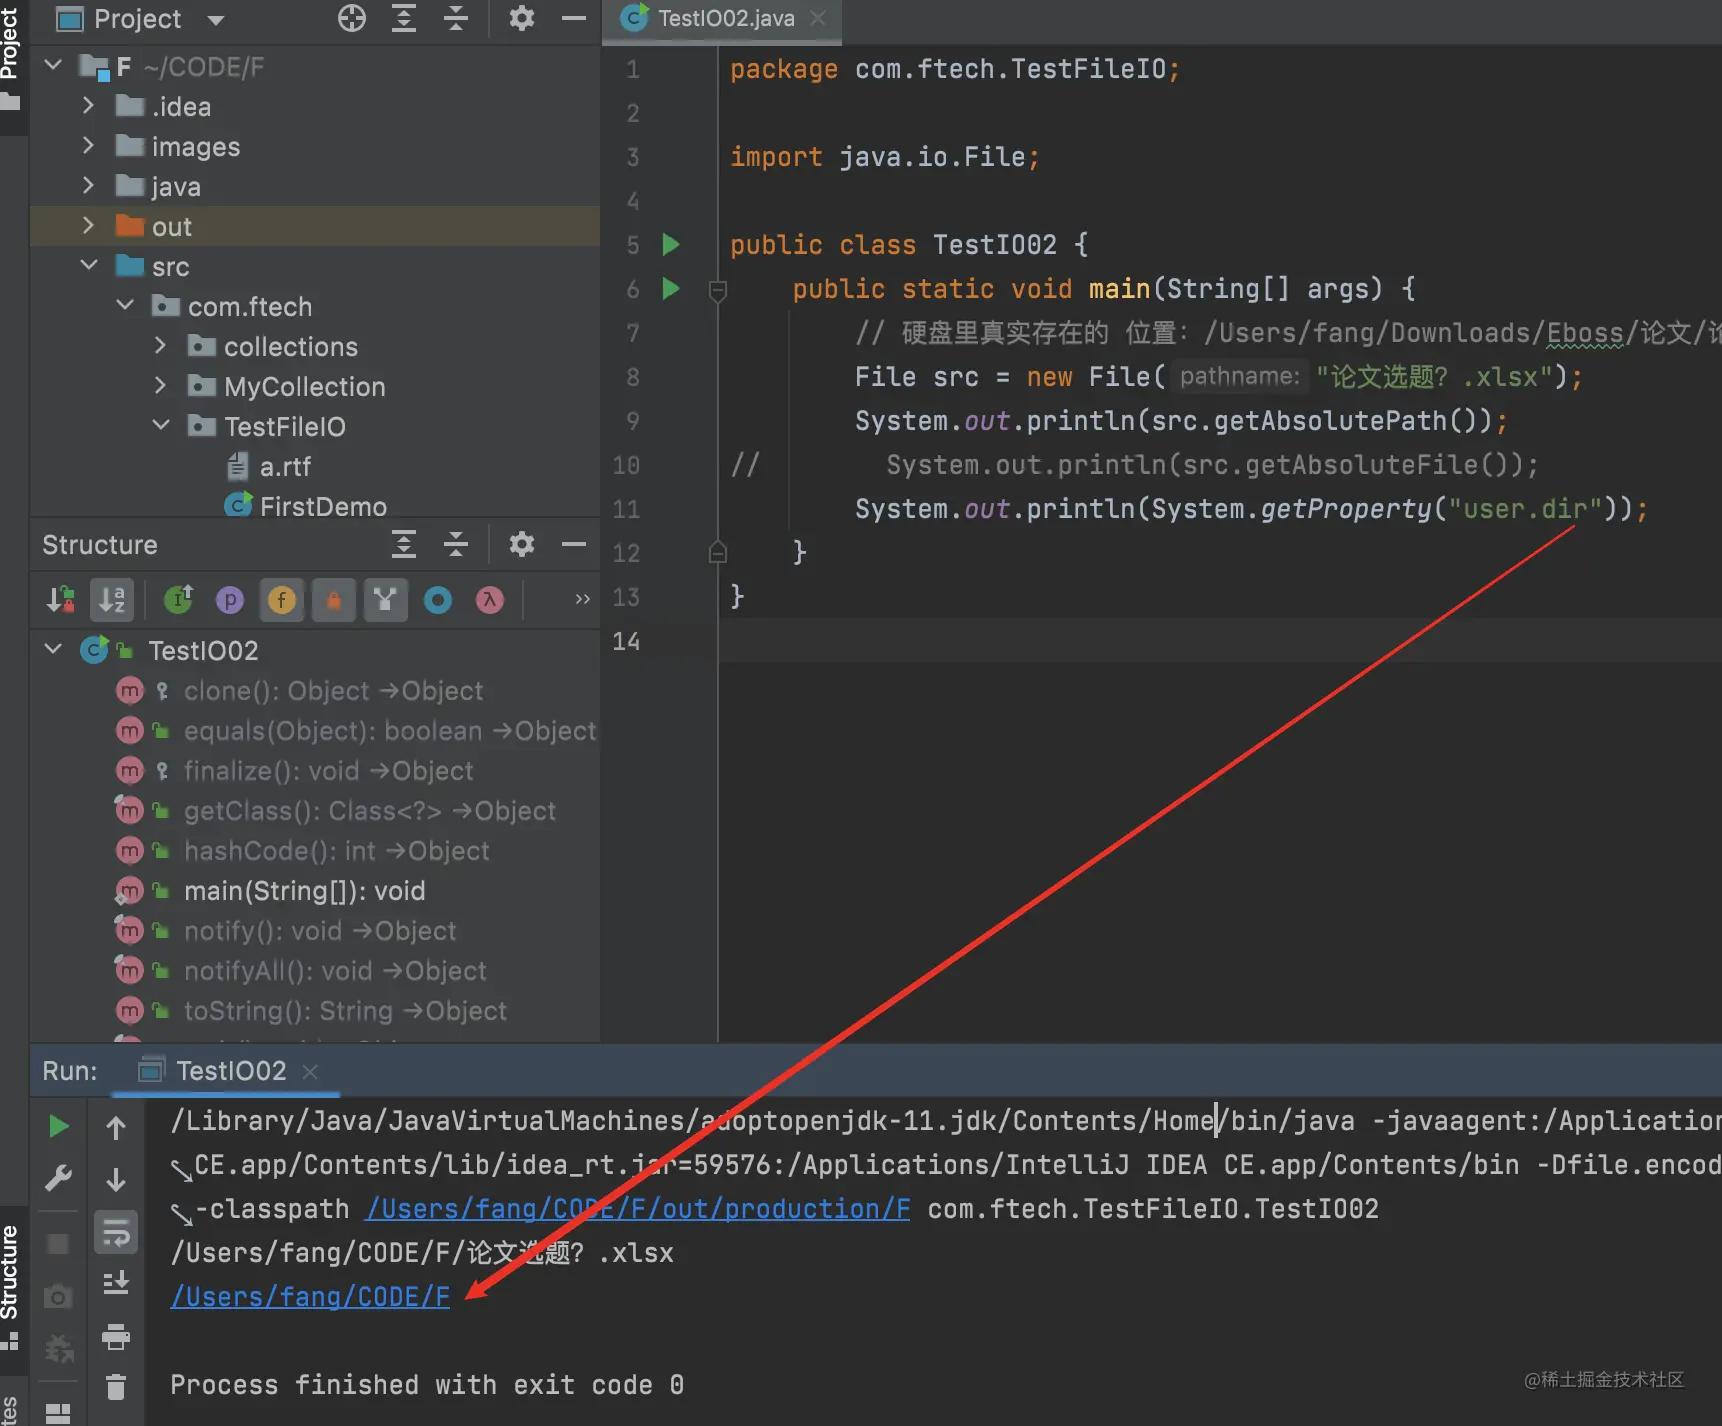Click the wrench settings icon in the Run panel
Screen dimensions: 1722x1426
click(x=59, y=1179)
